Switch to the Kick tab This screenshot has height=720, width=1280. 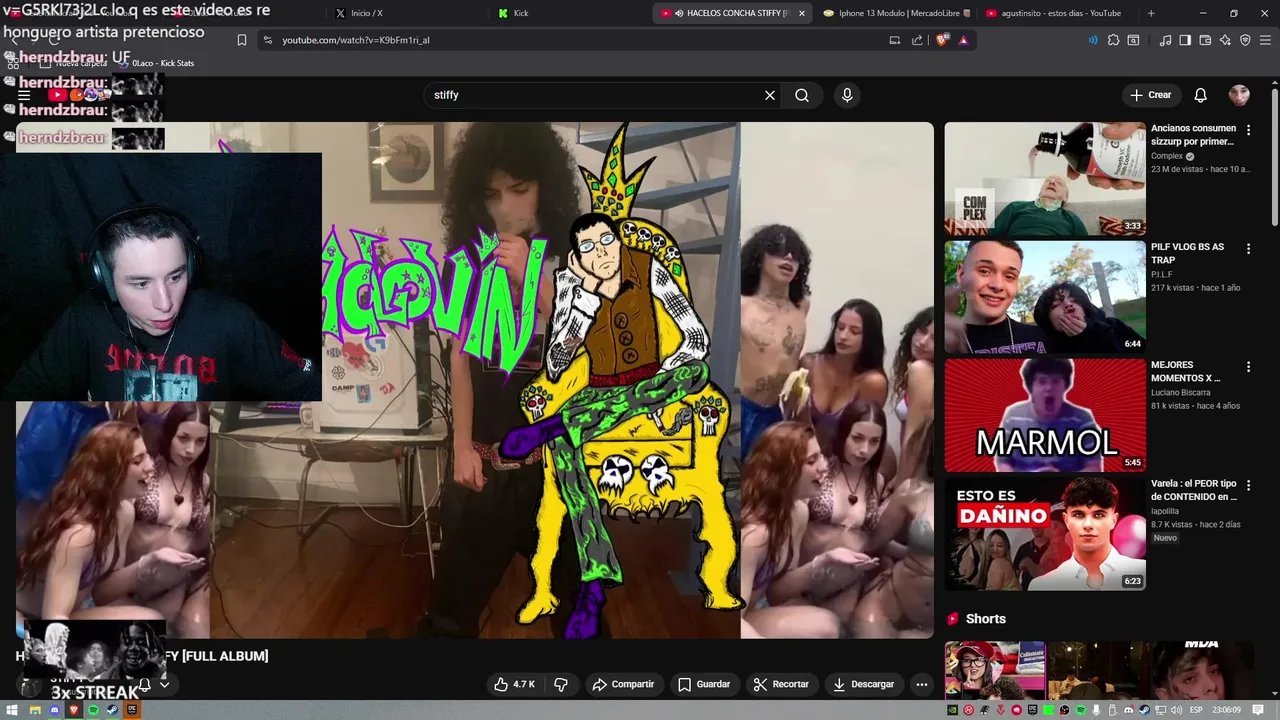[x=570, y=13]
